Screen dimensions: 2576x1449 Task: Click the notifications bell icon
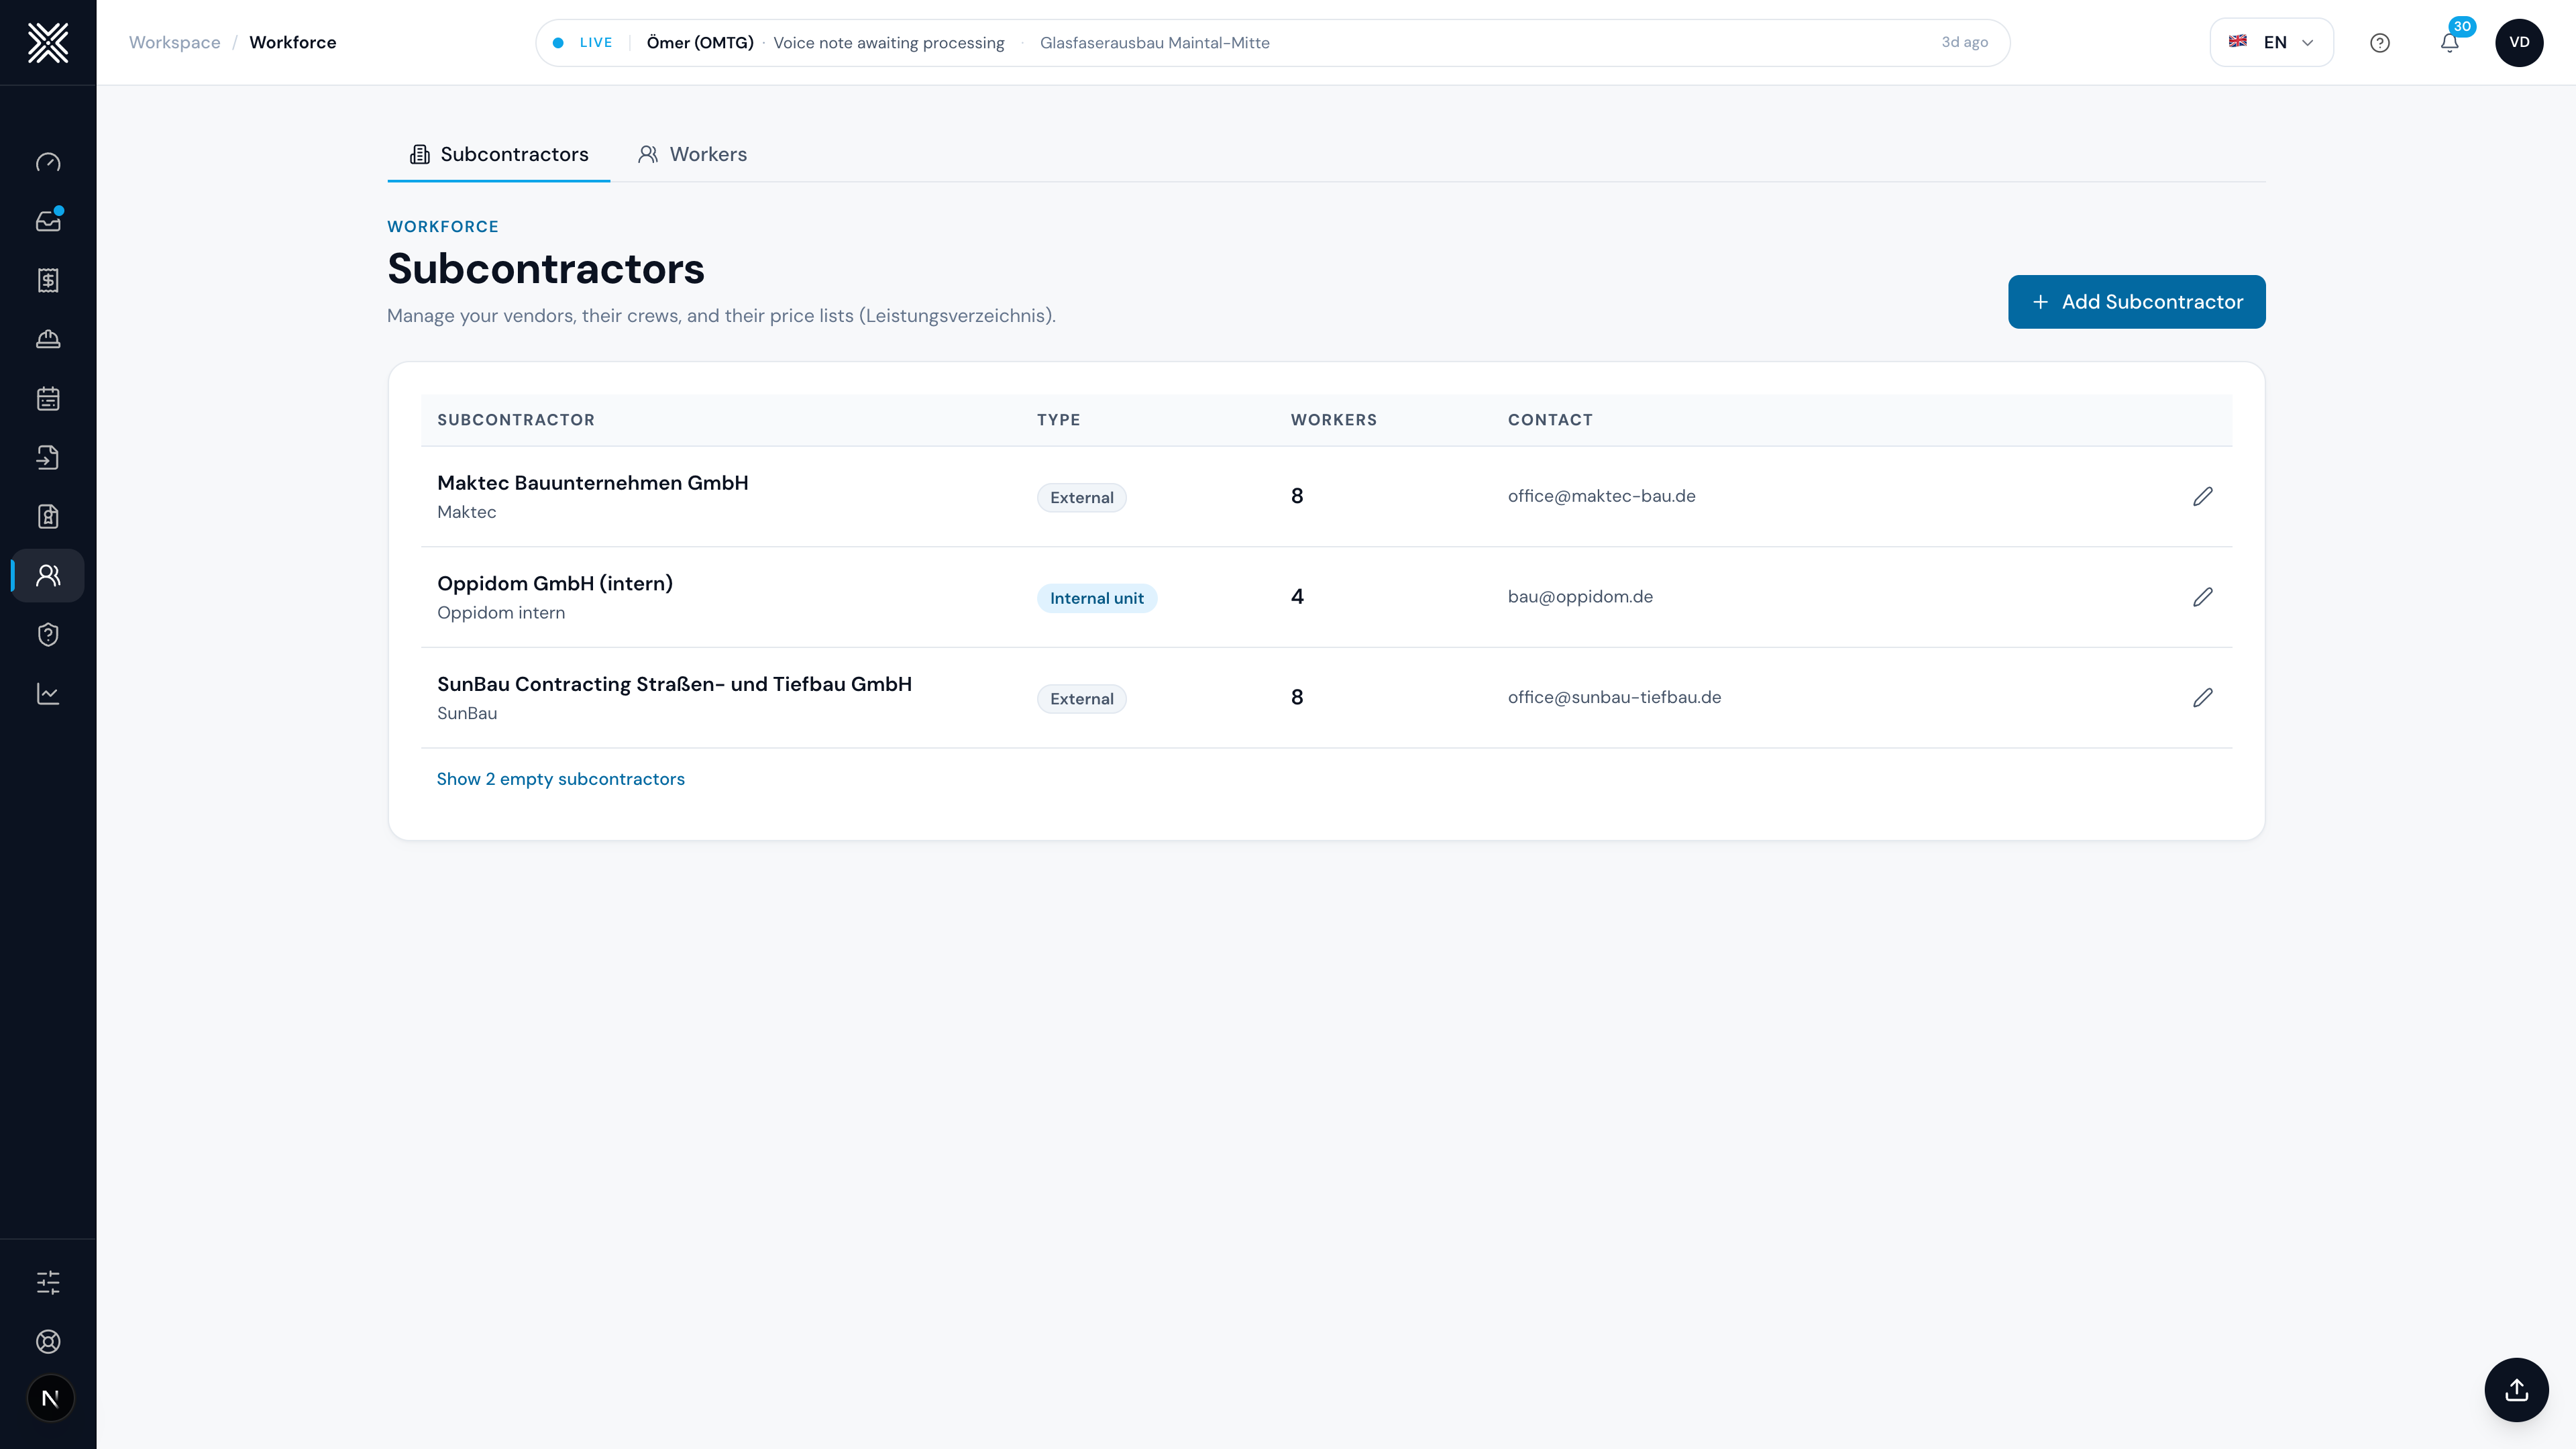[2449, 43]
